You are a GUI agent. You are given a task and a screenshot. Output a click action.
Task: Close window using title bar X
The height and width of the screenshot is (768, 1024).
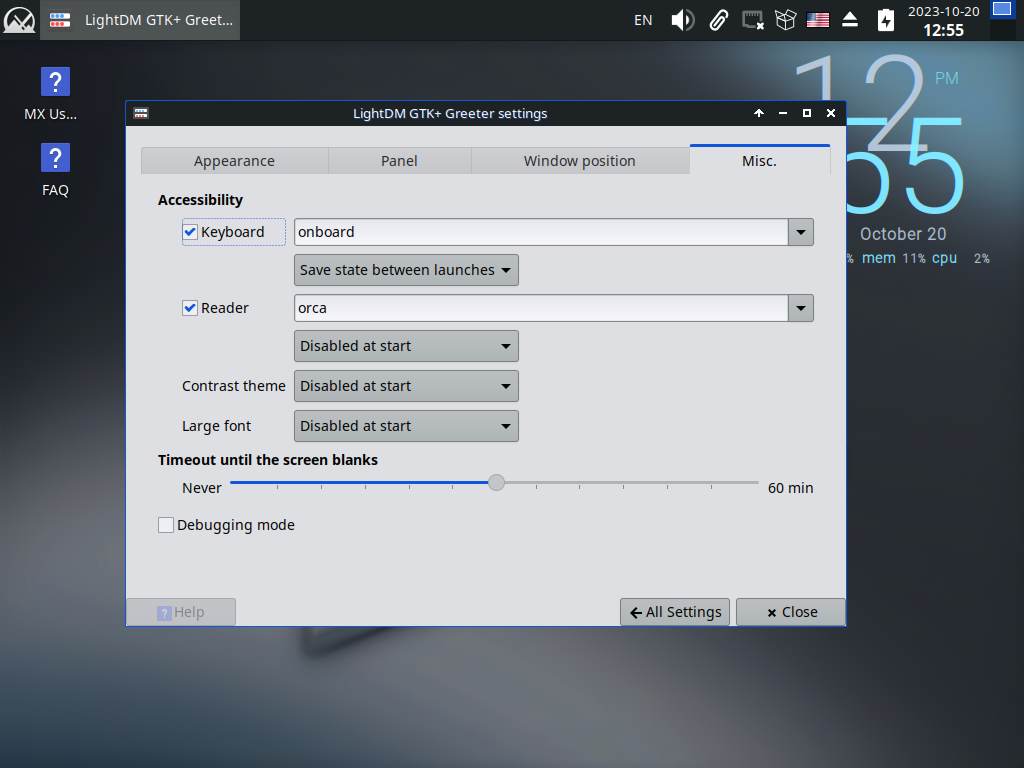[831, 113]
